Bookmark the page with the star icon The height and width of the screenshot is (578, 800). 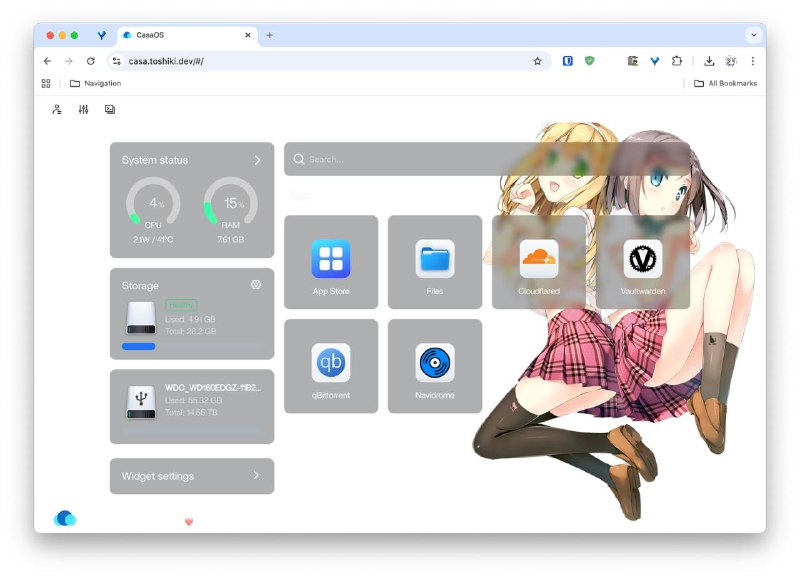(537, 60)
